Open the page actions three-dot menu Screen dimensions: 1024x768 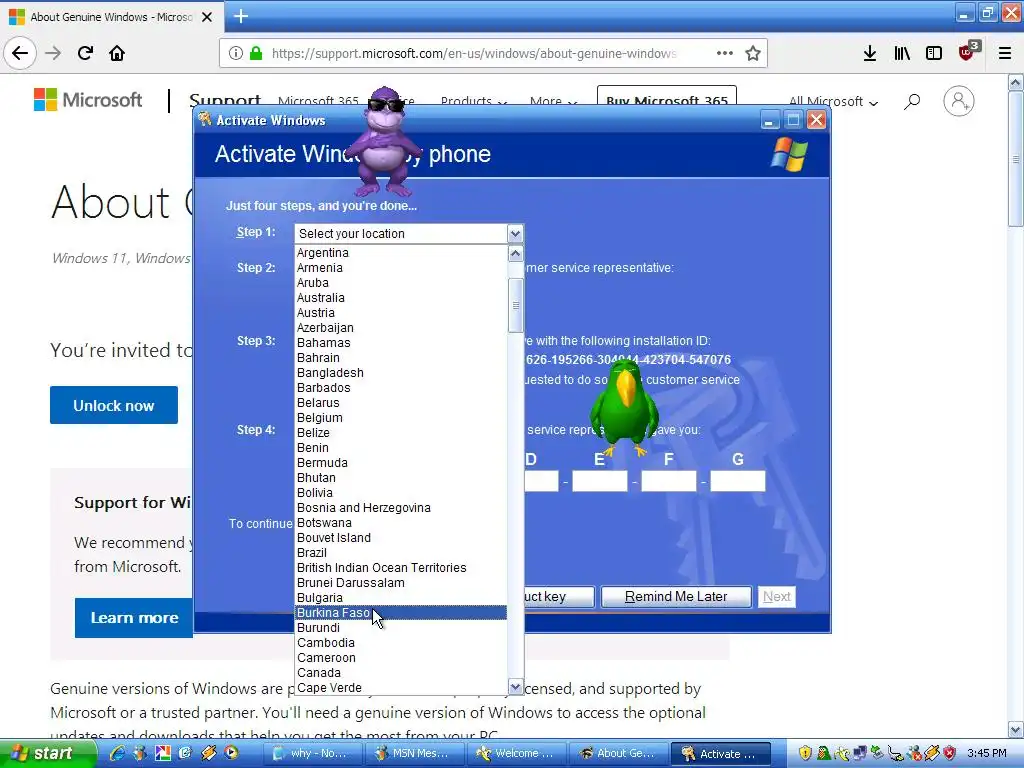pos(725,53)
